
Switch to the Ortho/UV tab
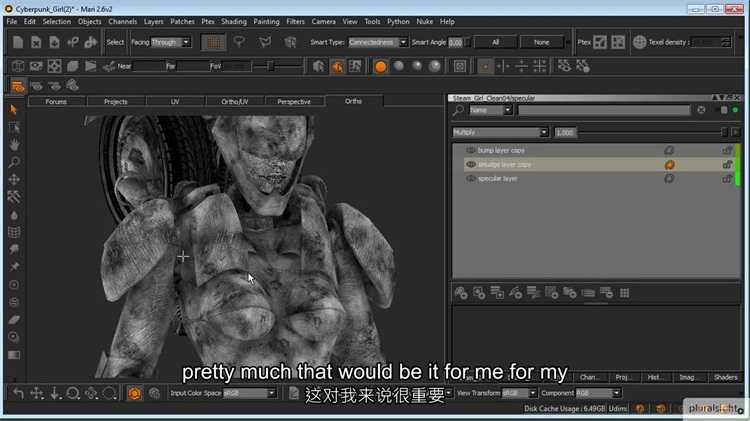point(234,101)
